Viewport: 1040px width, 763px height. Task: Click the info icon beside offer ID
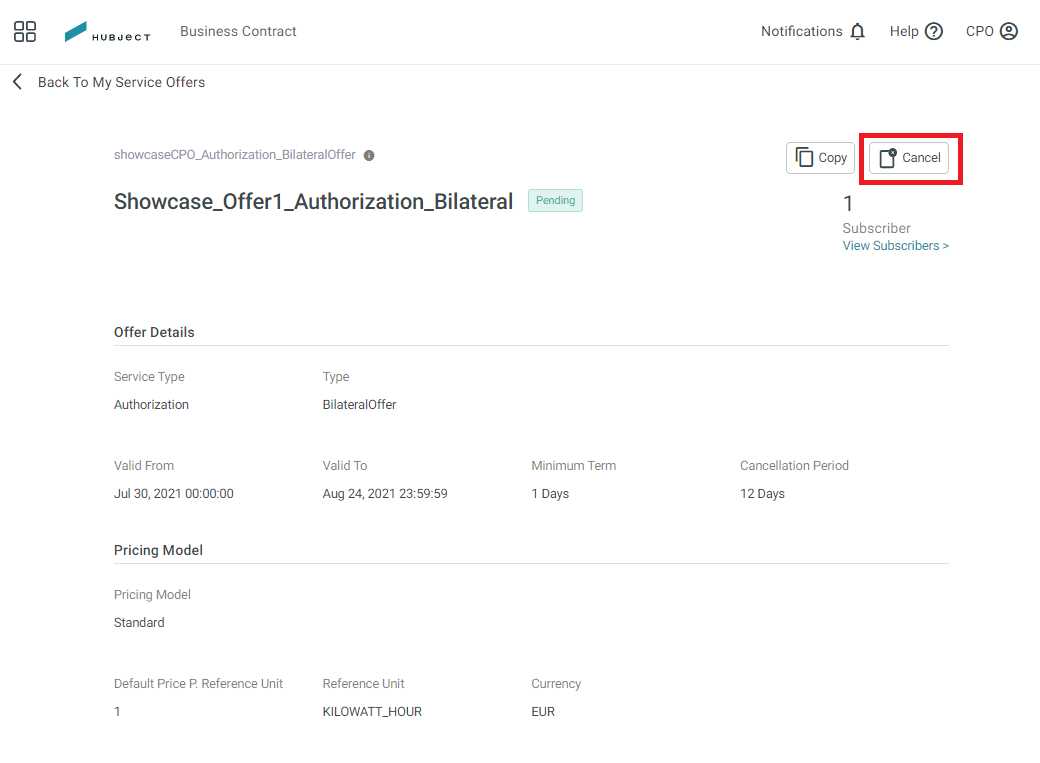click(369, 155)
